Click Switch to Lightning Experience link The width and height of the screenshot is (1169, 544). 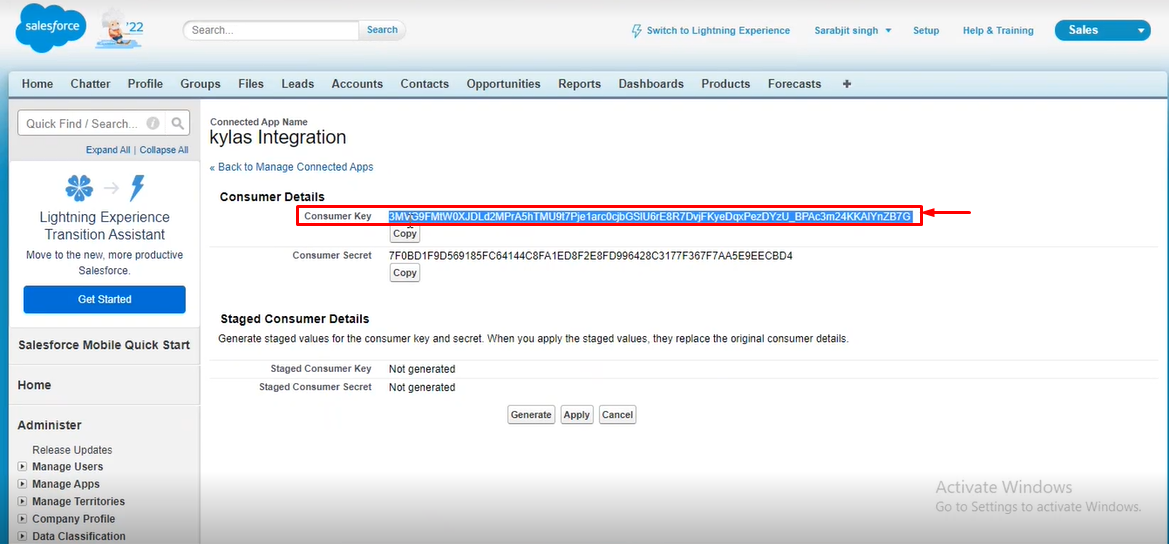[718, 31]
